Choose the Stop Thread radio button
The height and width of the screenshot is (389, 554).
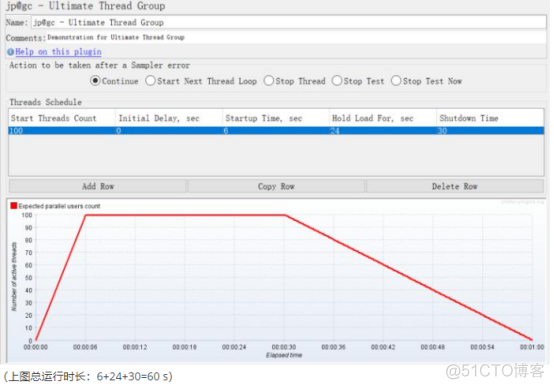(269, 81)
